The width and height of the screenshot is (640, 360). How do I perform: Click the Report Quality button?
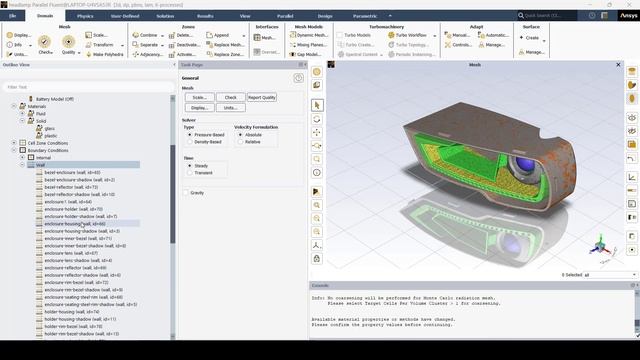262,98
